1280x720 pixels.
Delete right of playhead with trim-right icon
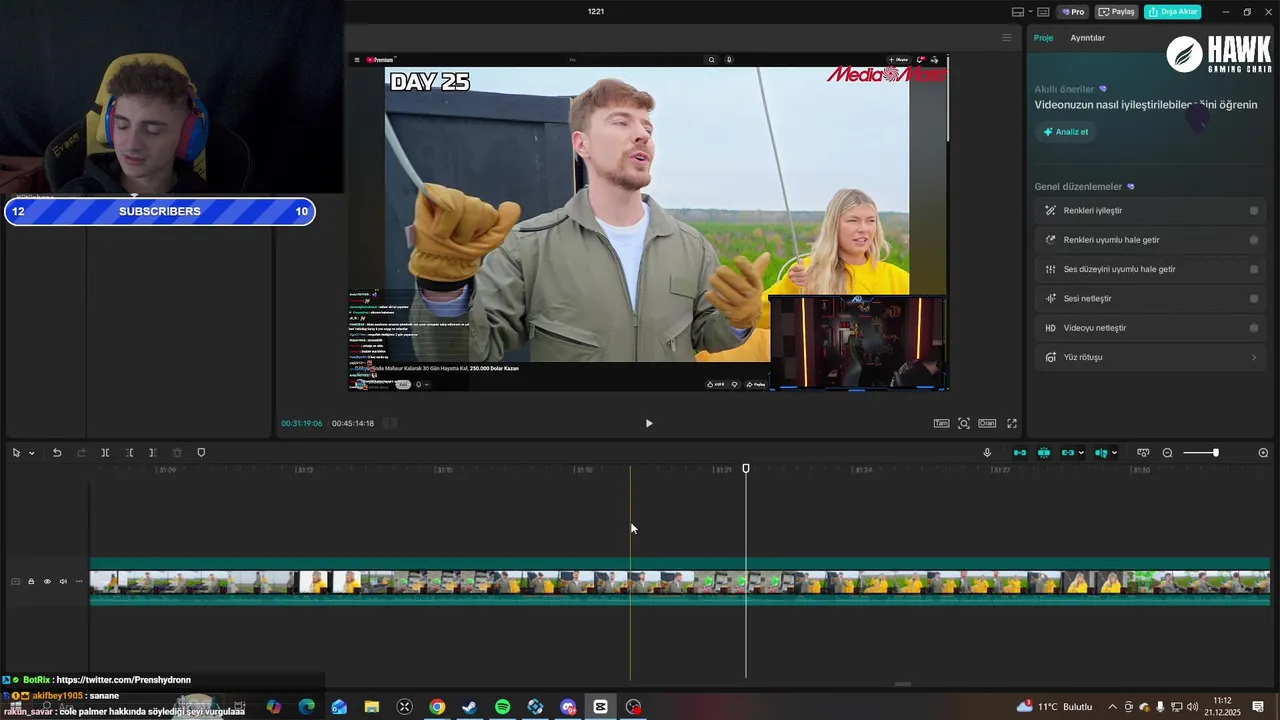point(153,453)
